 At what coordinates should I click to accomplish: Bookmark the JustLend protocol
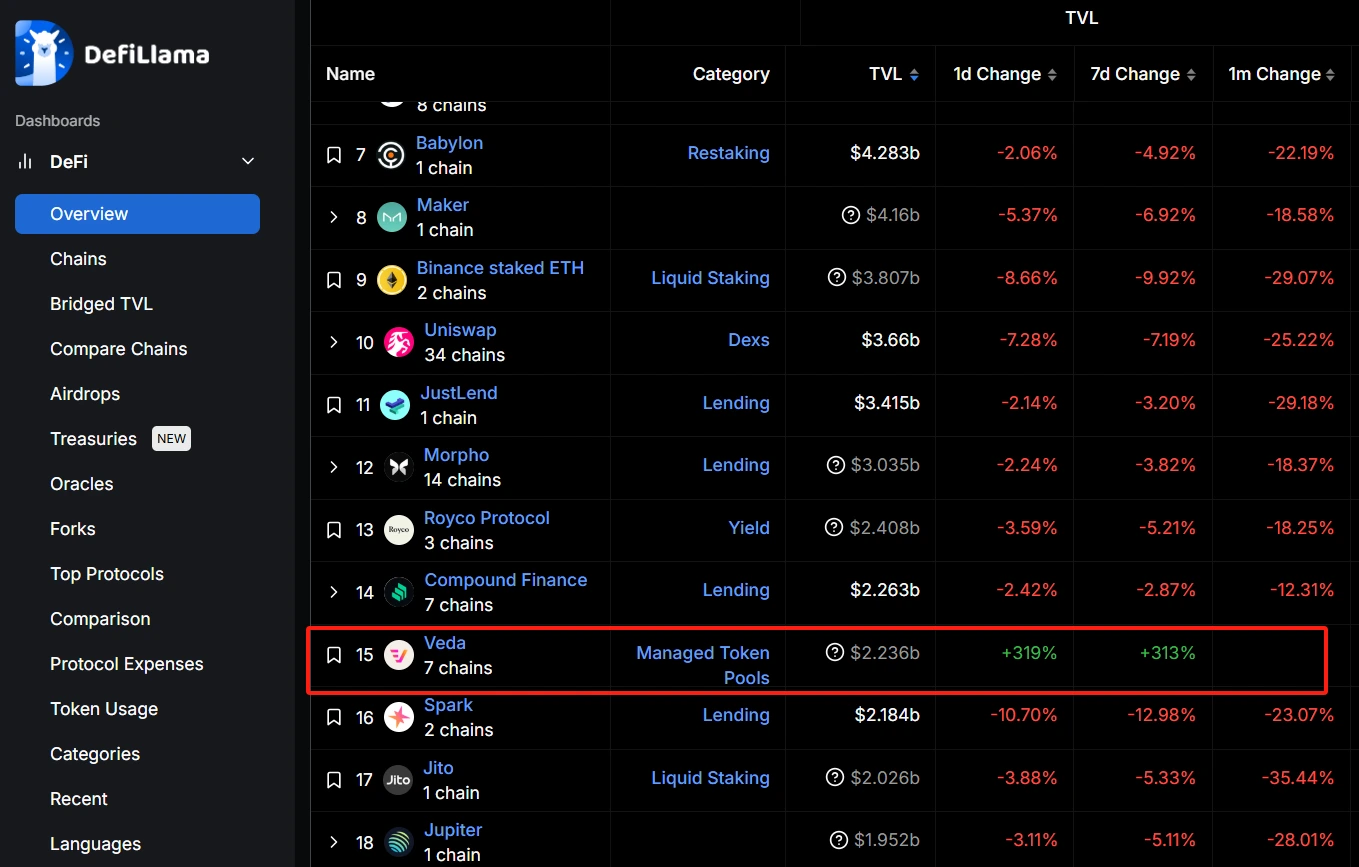pyautogui.click(x=334, y=405)
